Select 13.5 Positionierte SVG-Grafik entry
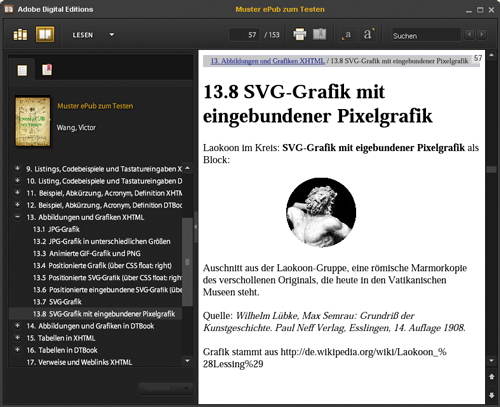Image resolution: width=500 pixels, height=407 pixels. (107, 278)
